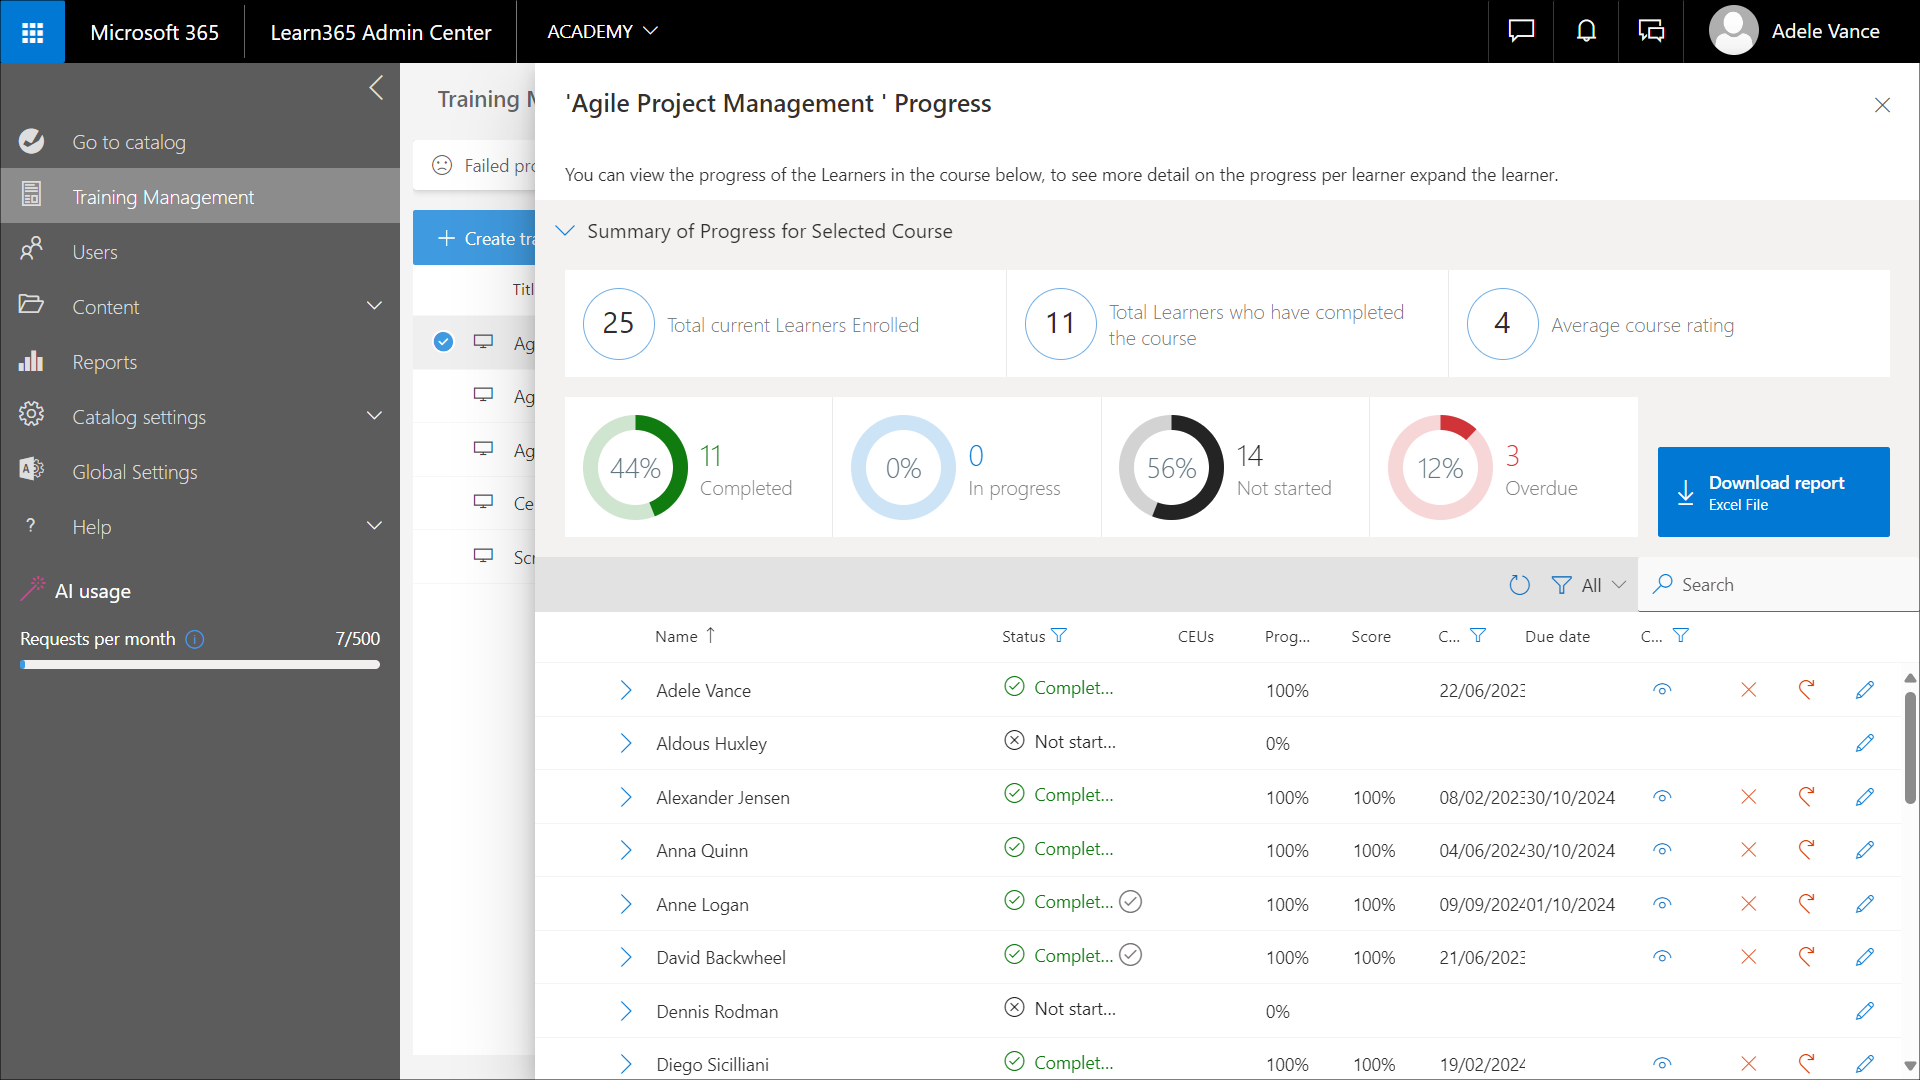Uncheck the selected training row checkbox
Screen dimensions: 1920x1080
(x=443, y=342)
